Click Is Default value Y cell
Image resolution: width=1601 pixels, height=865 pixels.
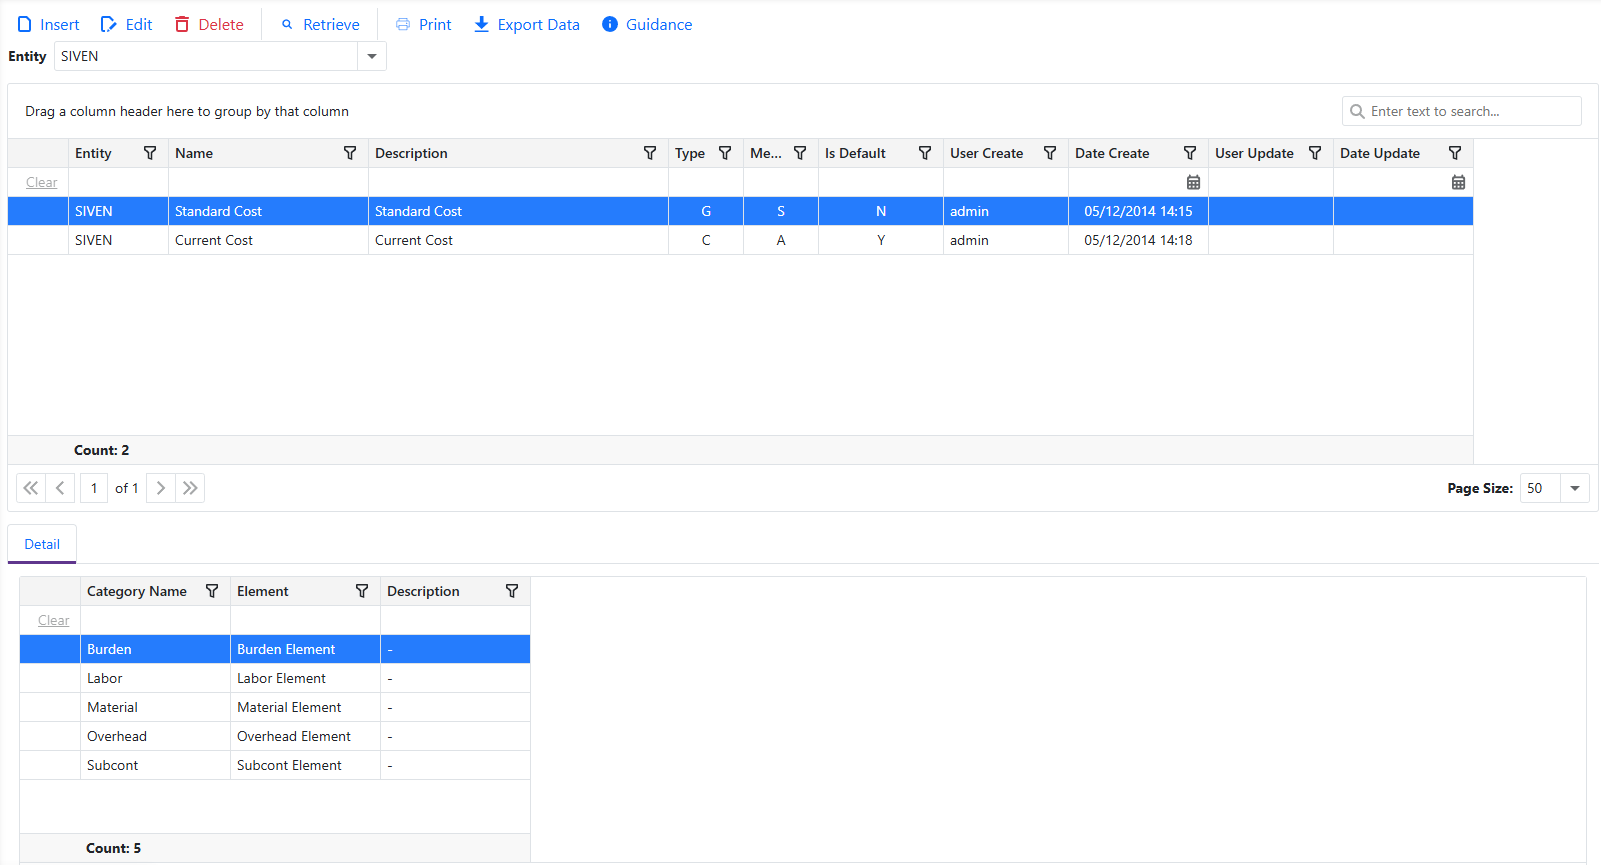(881, 240)
